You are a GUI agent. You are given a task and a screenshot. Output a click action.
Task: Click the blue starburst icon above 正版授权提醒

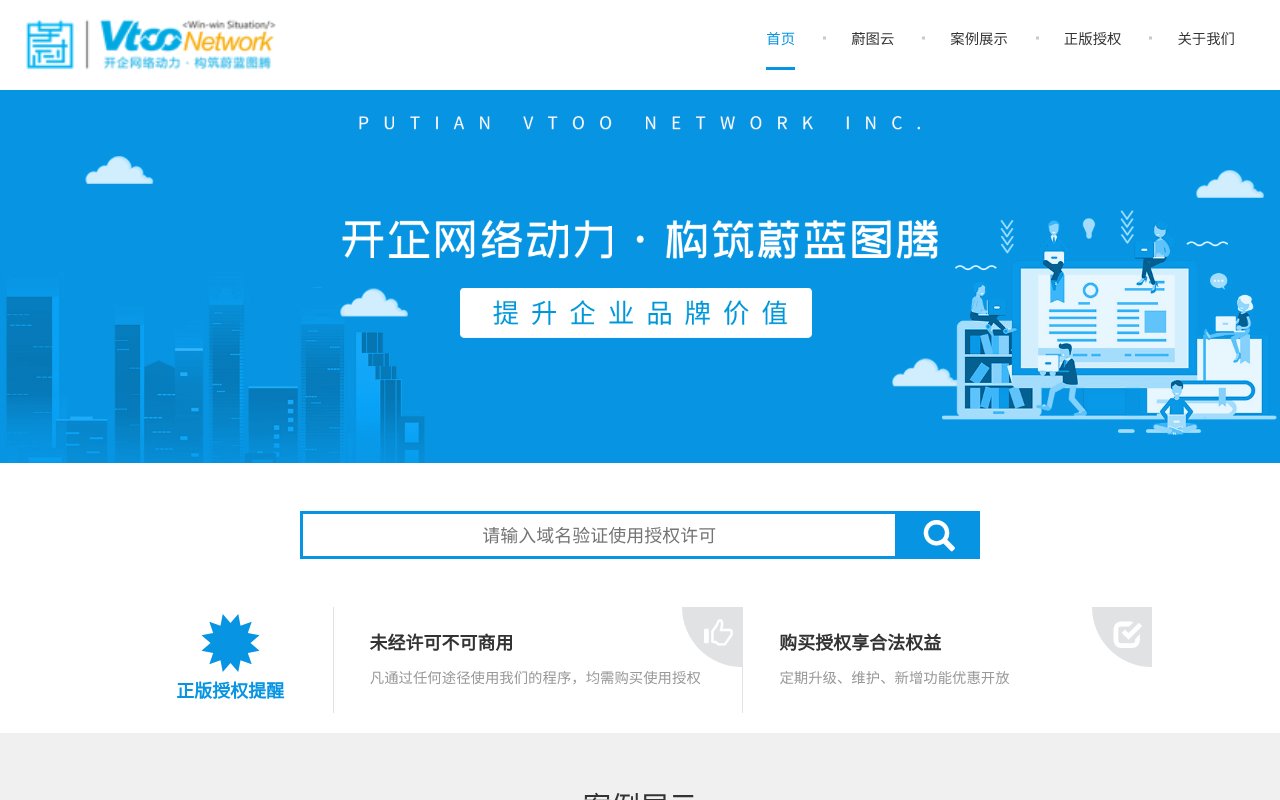click(230, 638)
